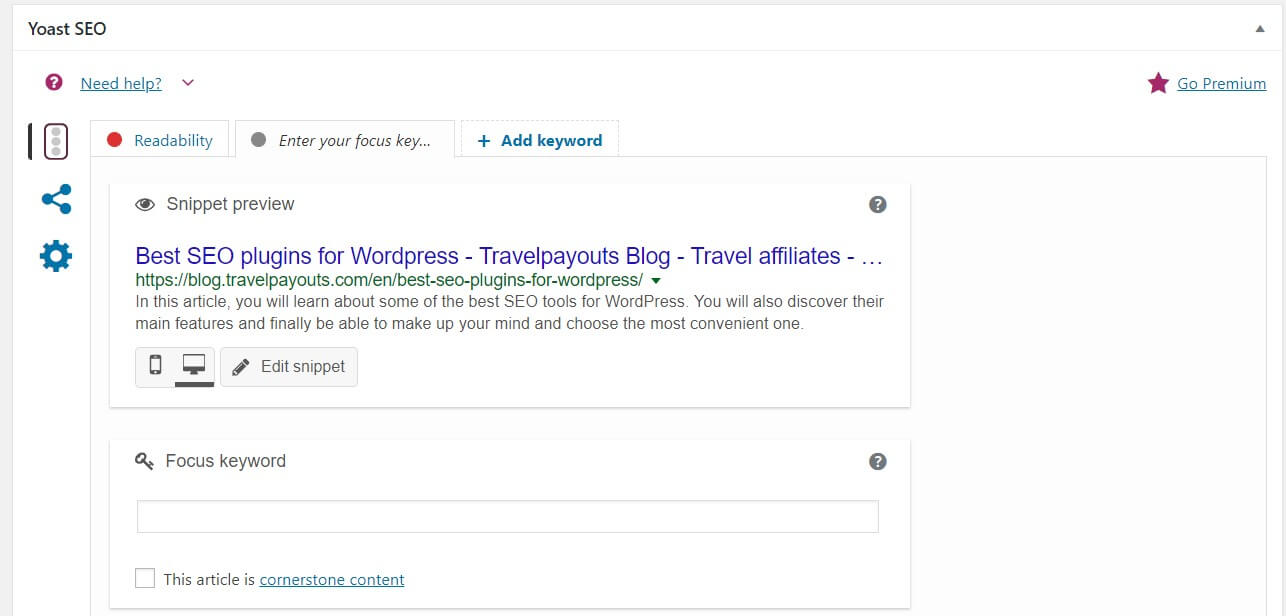Click the purple question mark help icon
1286x616 pixels.
click(x=54, y=83)
